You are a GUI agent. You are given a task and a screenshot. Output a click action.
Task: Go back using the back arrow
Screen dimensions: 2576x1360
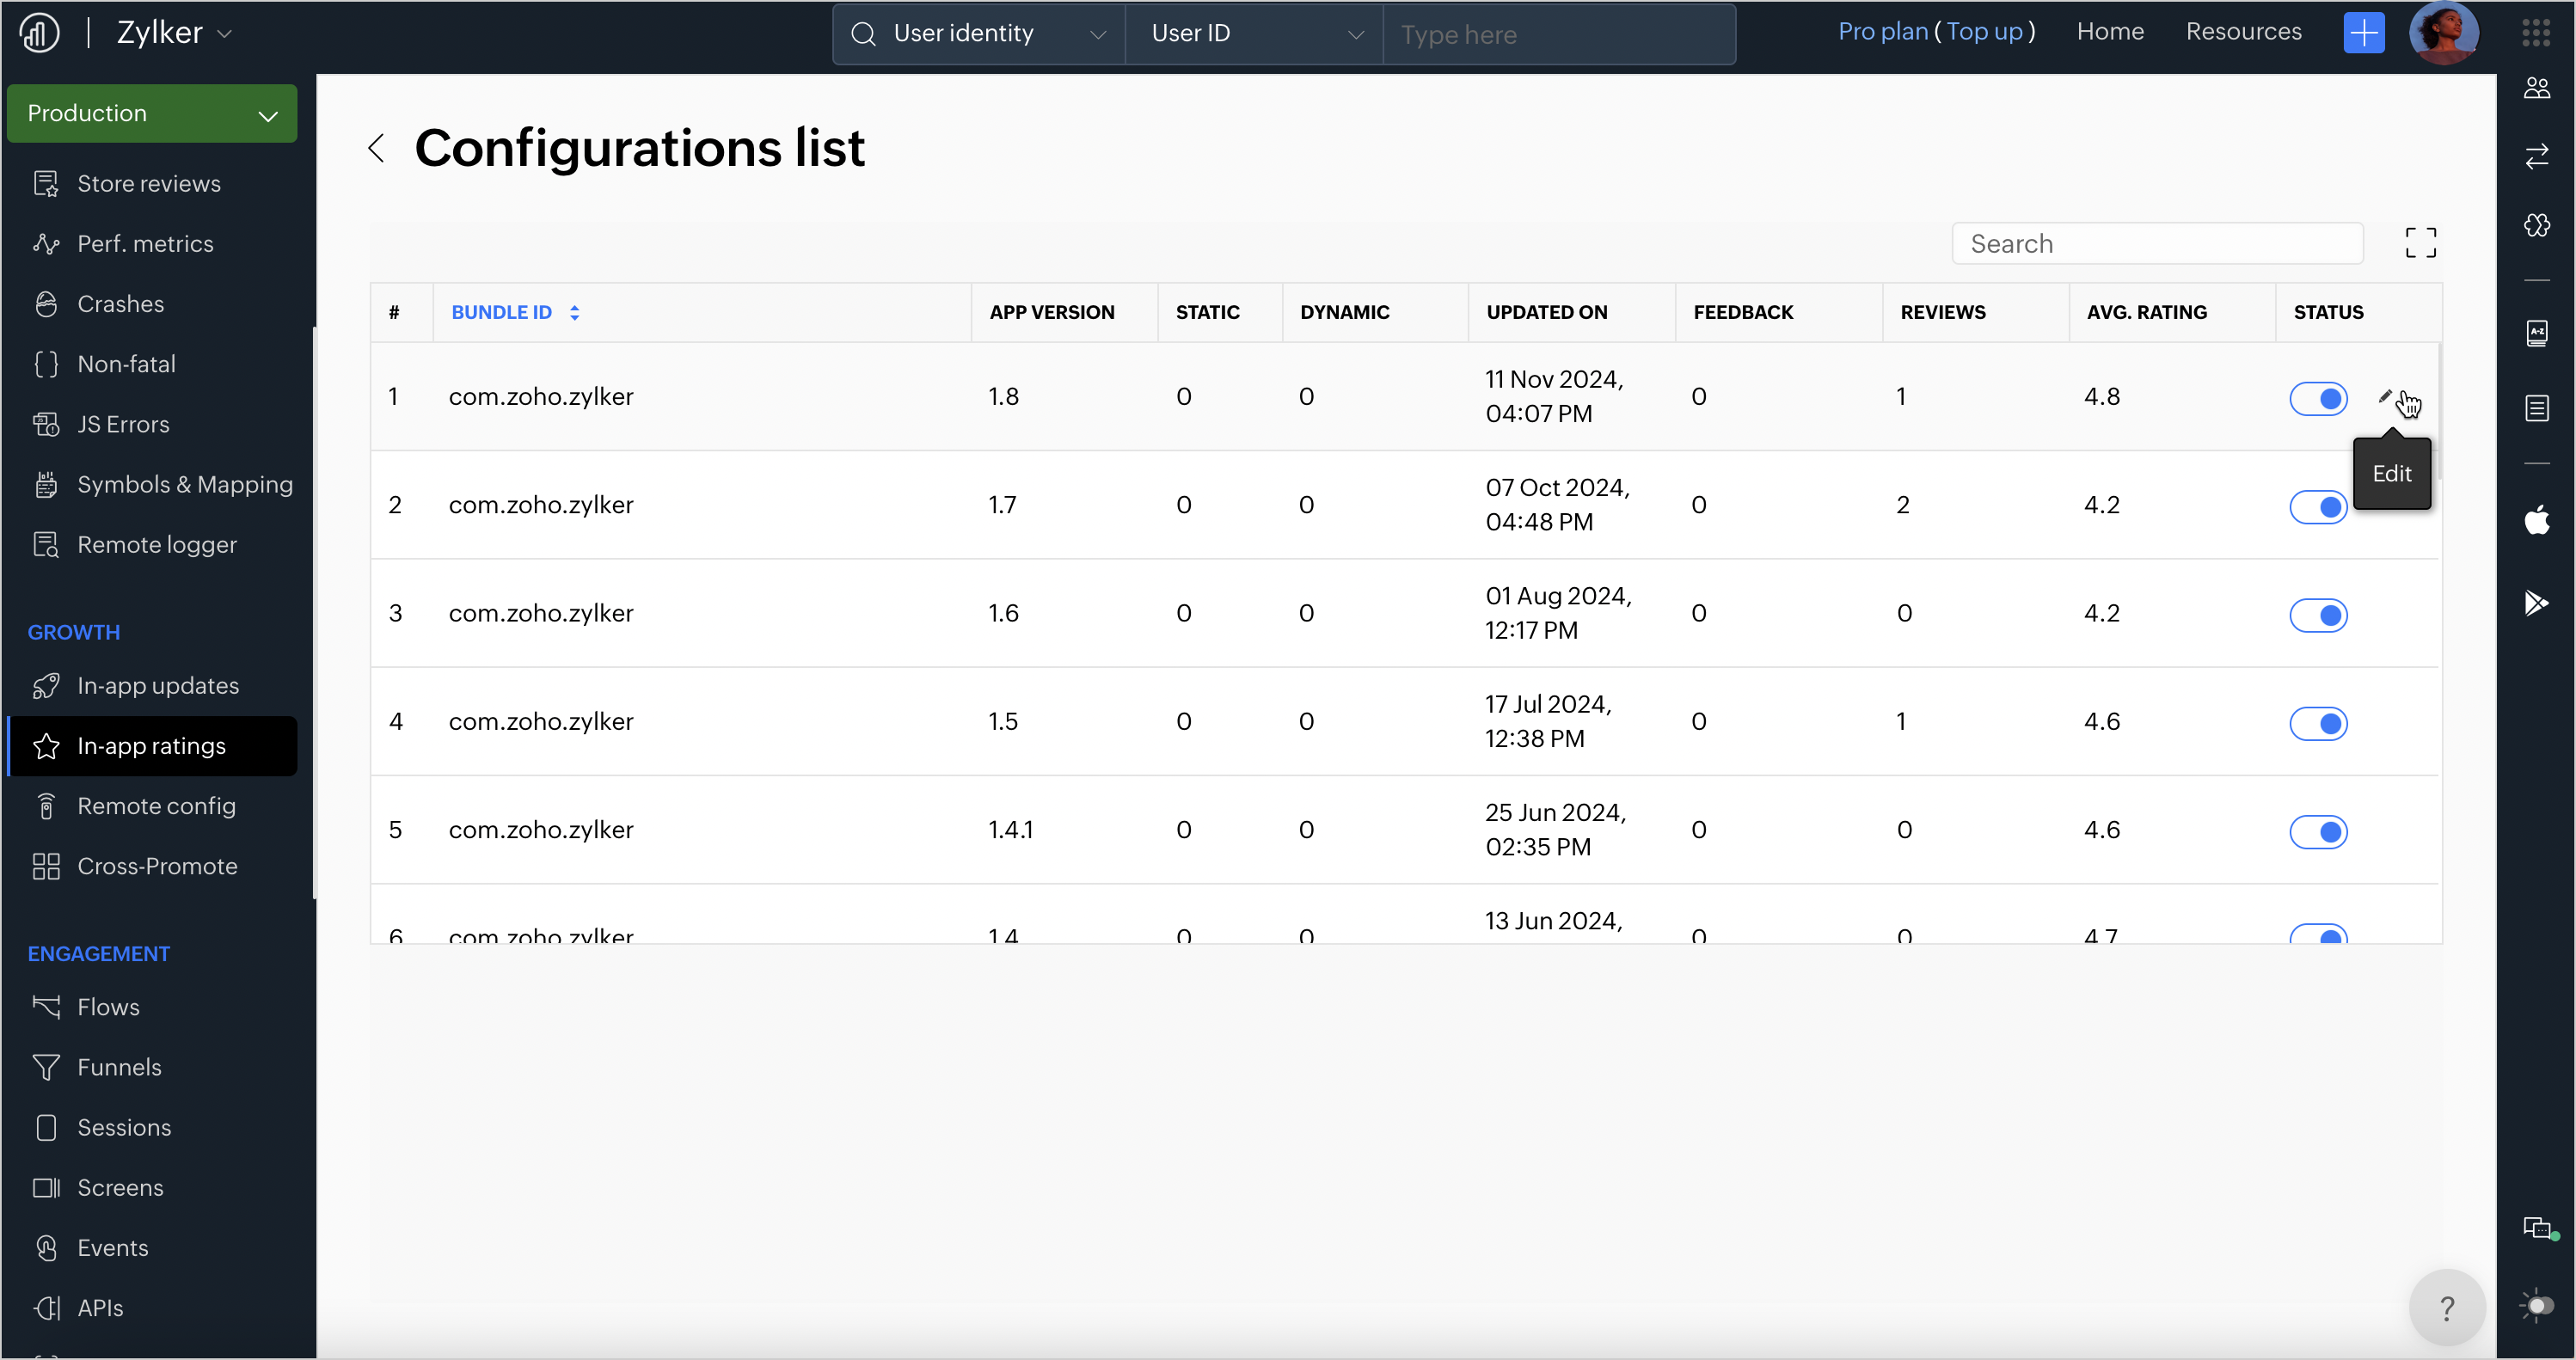[x=376, y=148]
